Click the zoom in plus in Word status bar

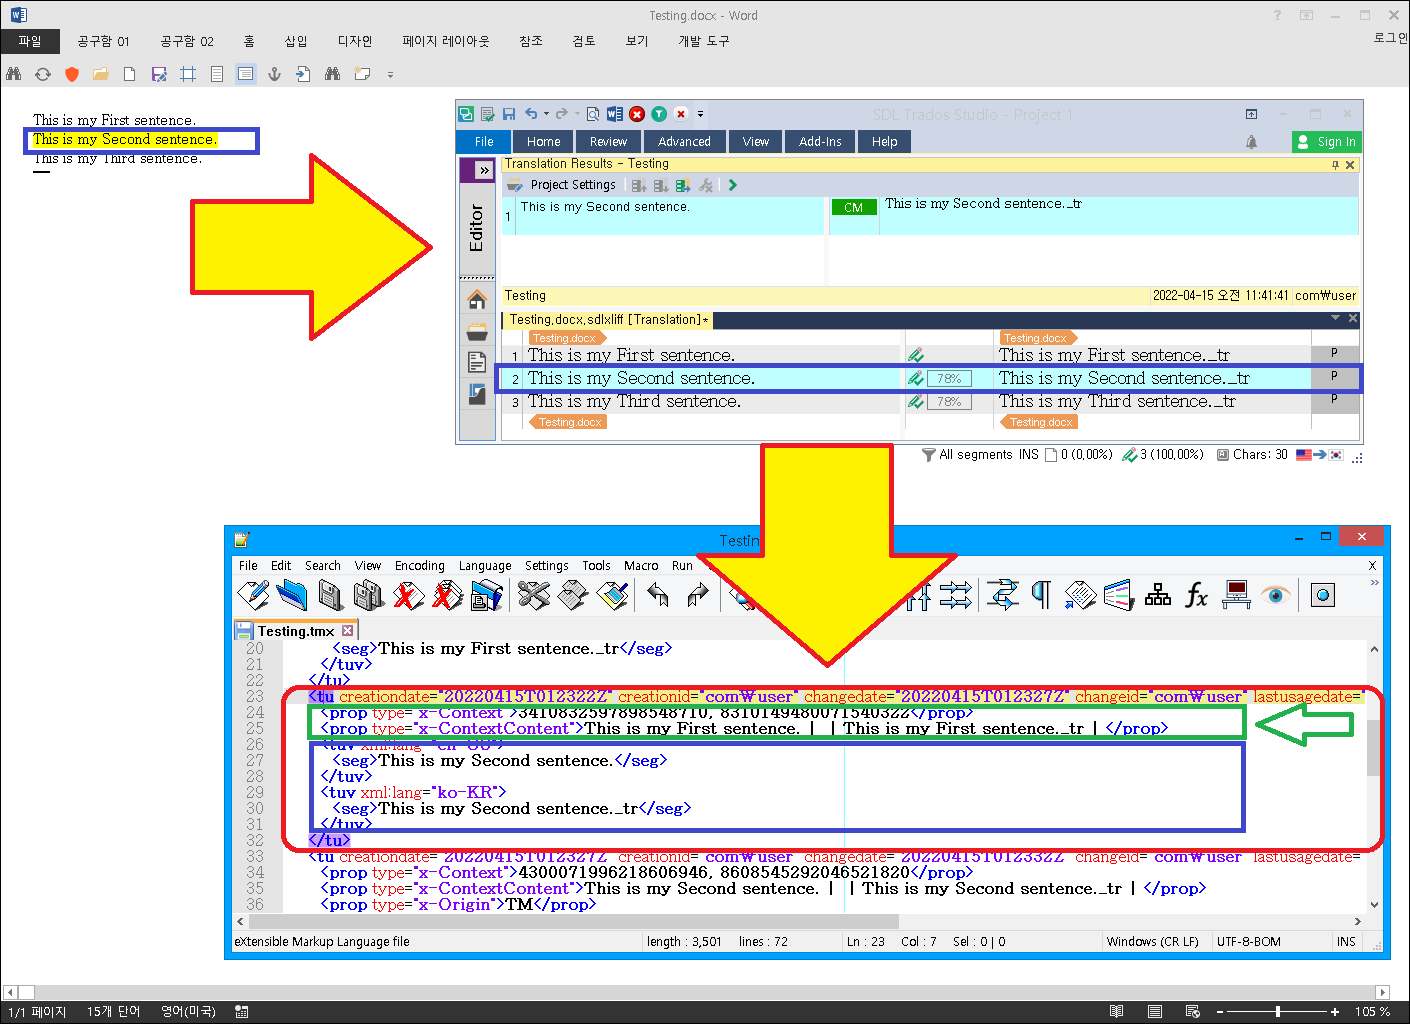[1335, 1012]
